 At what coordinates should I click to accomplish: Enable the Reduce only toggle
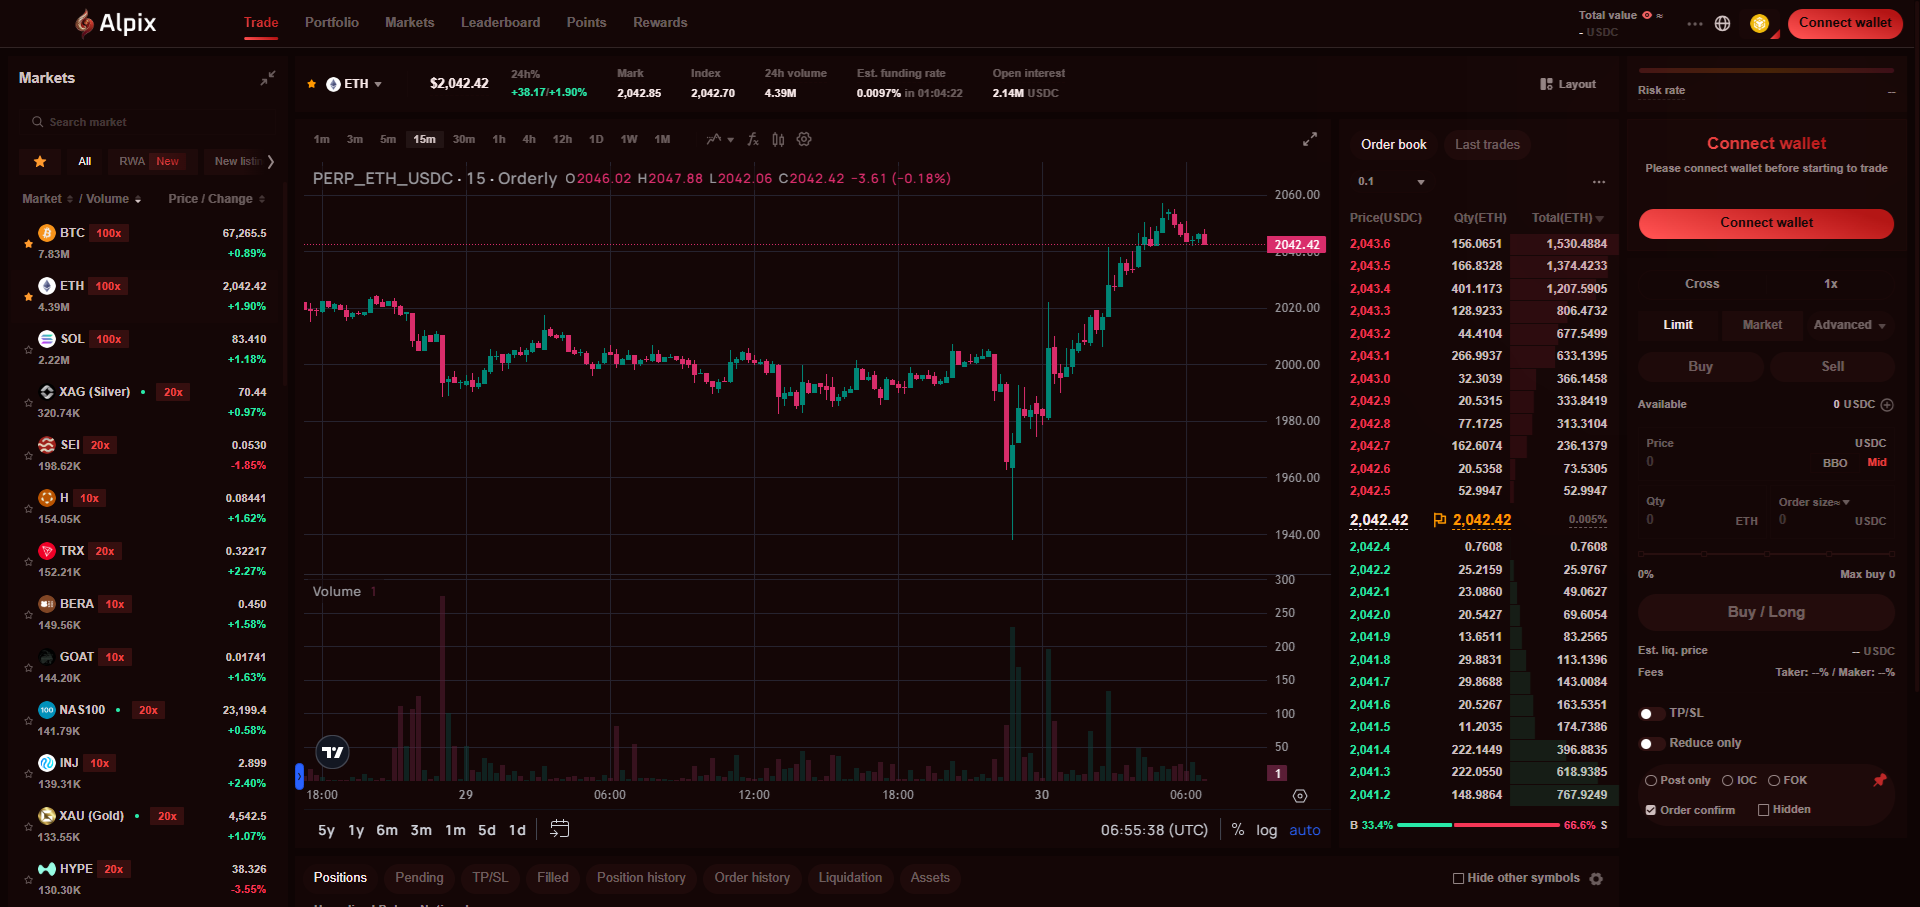[1651, 743]
